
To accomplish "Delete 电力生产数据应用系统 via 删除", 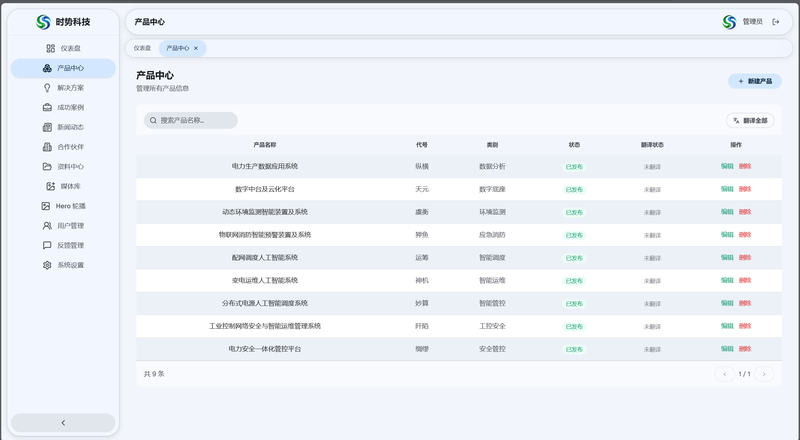I will (x=745, y=166).
